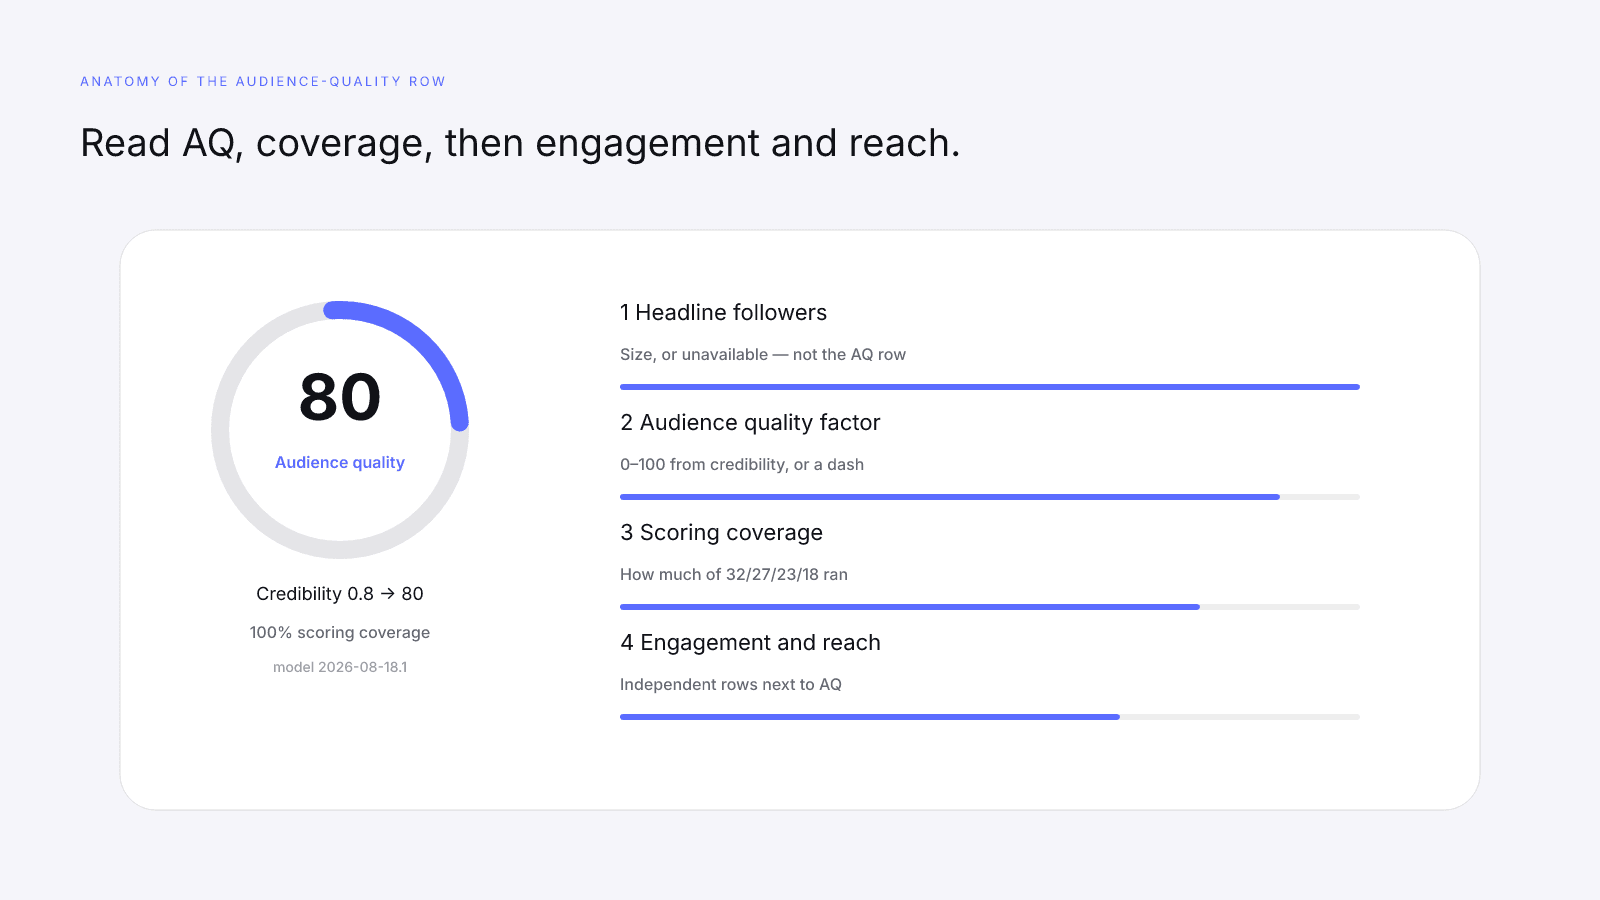1600x900 pixels.
Task: Click the 'Credibility 0.8 → 80' line
Action: [x=340, y=594]
